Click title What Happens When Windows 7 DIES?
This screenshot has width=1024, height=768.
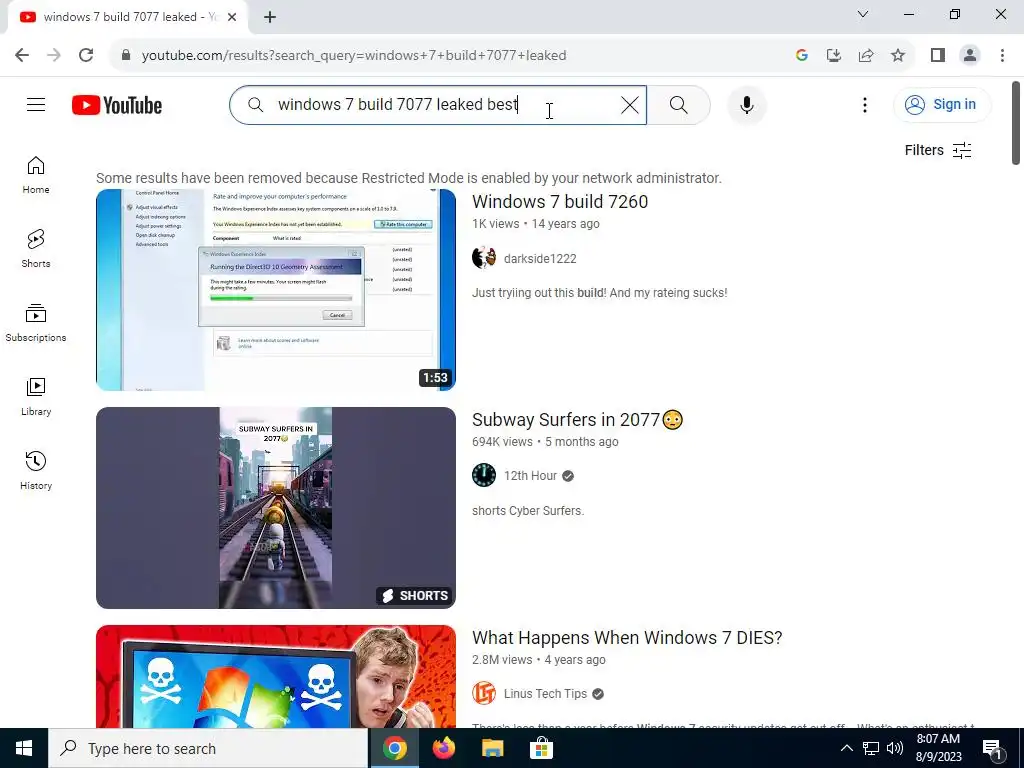(627, 638)
